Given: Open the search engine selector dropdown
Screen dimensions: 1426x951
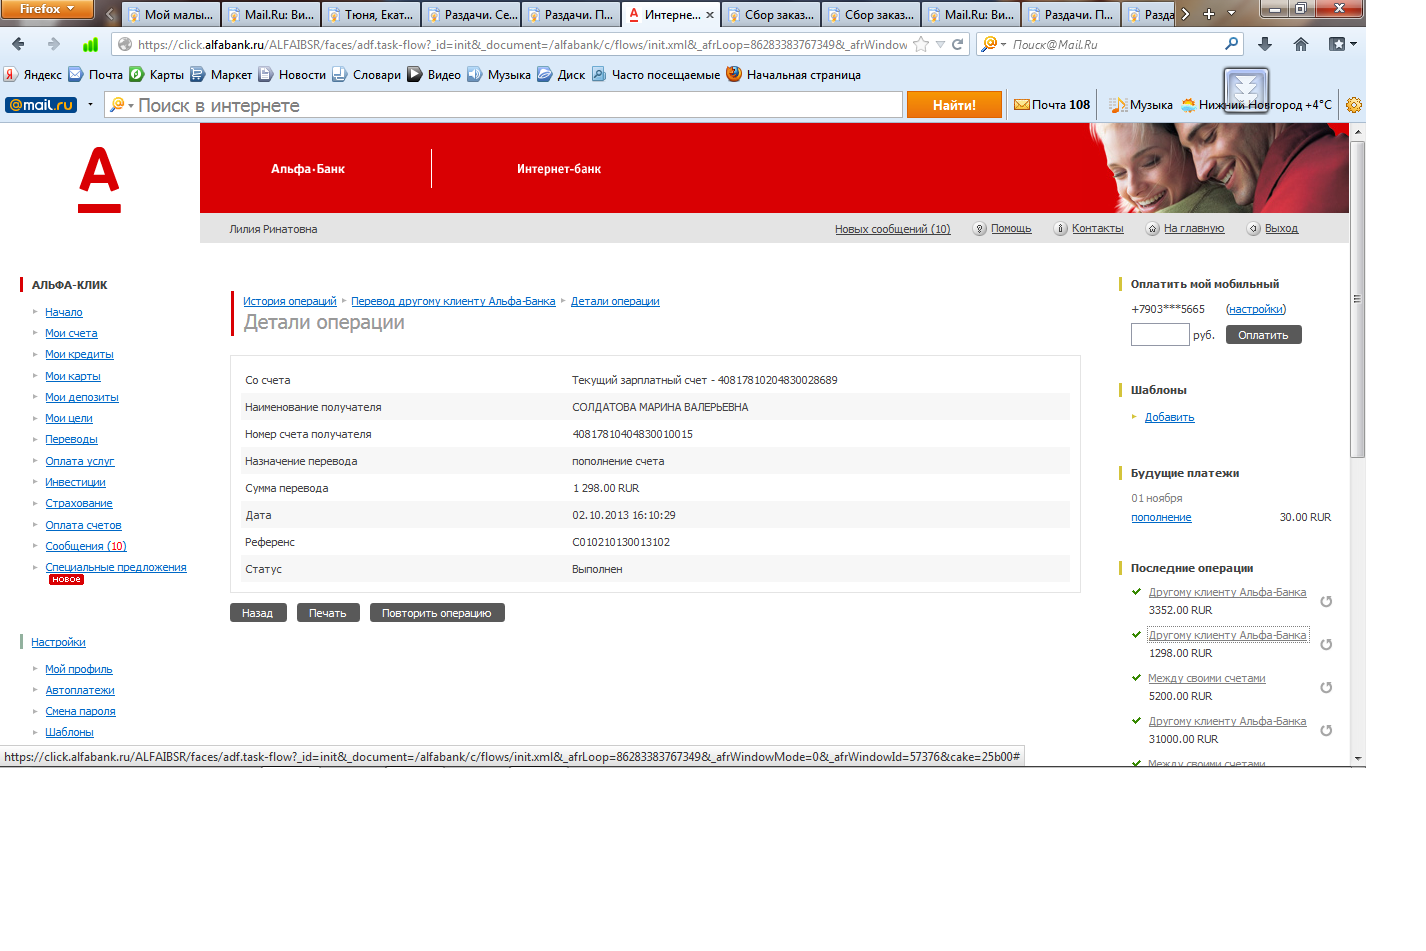Looking at the screenshot, I should tap(993, 44).
